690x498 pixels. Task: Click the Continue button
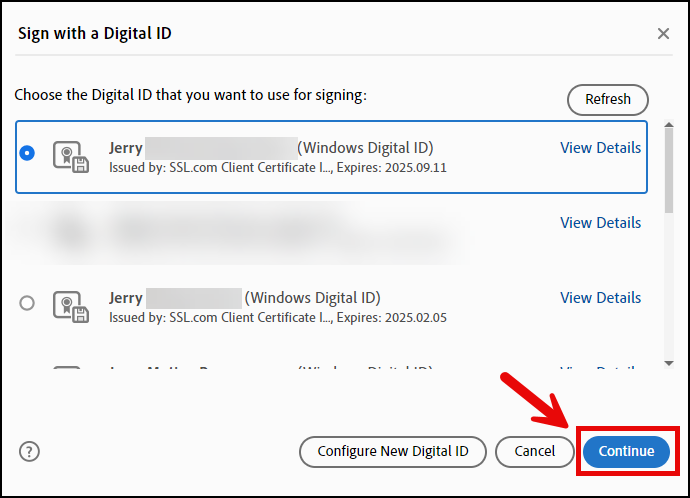pos(626,451)
